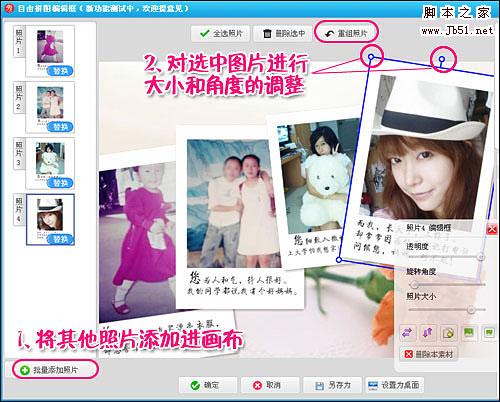Click the 删除选中 button

[283, 33]
